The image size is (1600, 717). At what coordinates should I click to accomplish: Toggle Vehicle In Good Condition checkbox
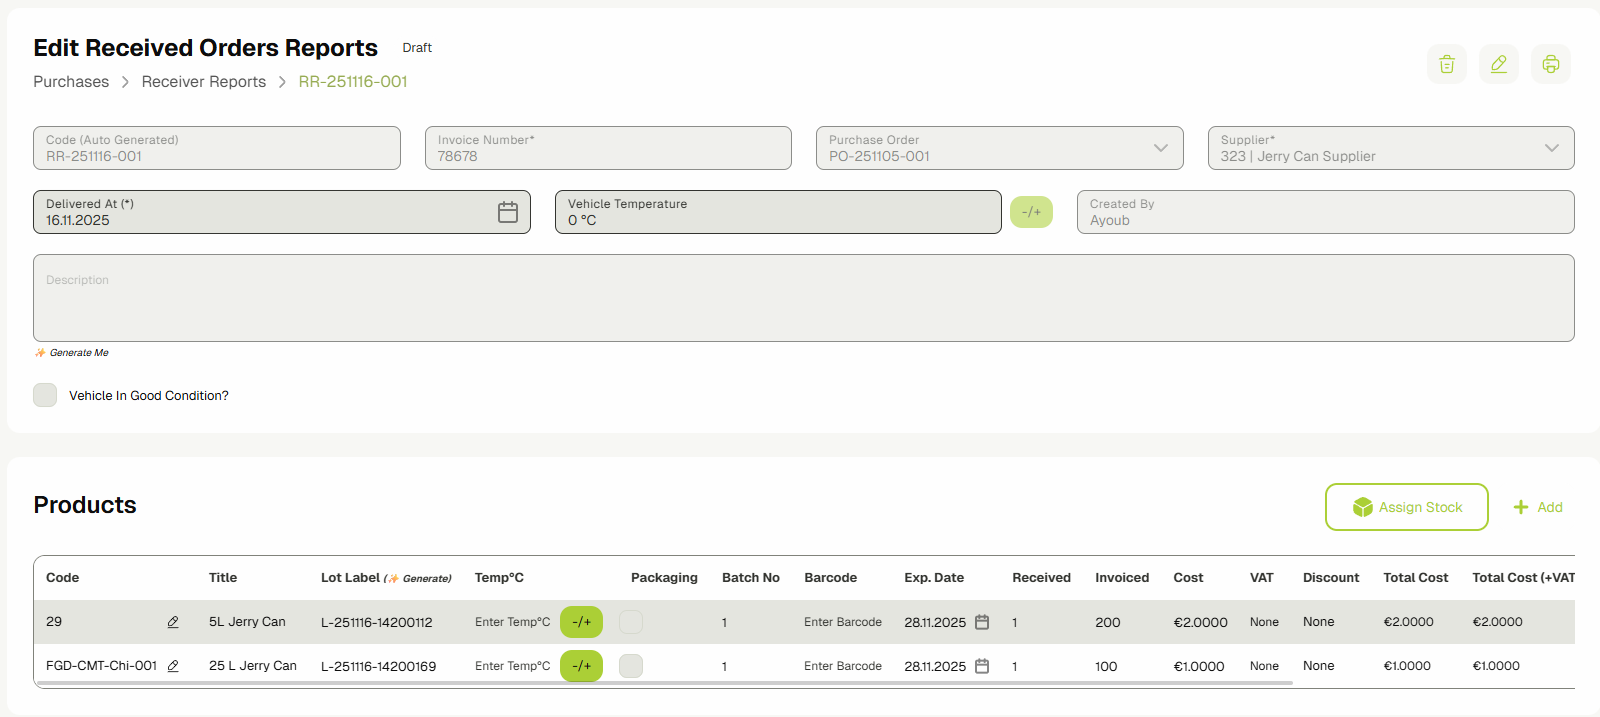45,395
